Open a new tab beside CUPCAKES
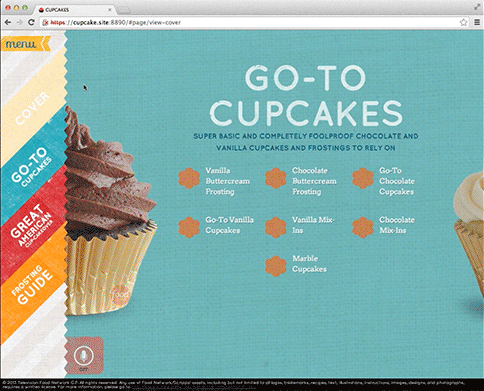 (124, 11)
